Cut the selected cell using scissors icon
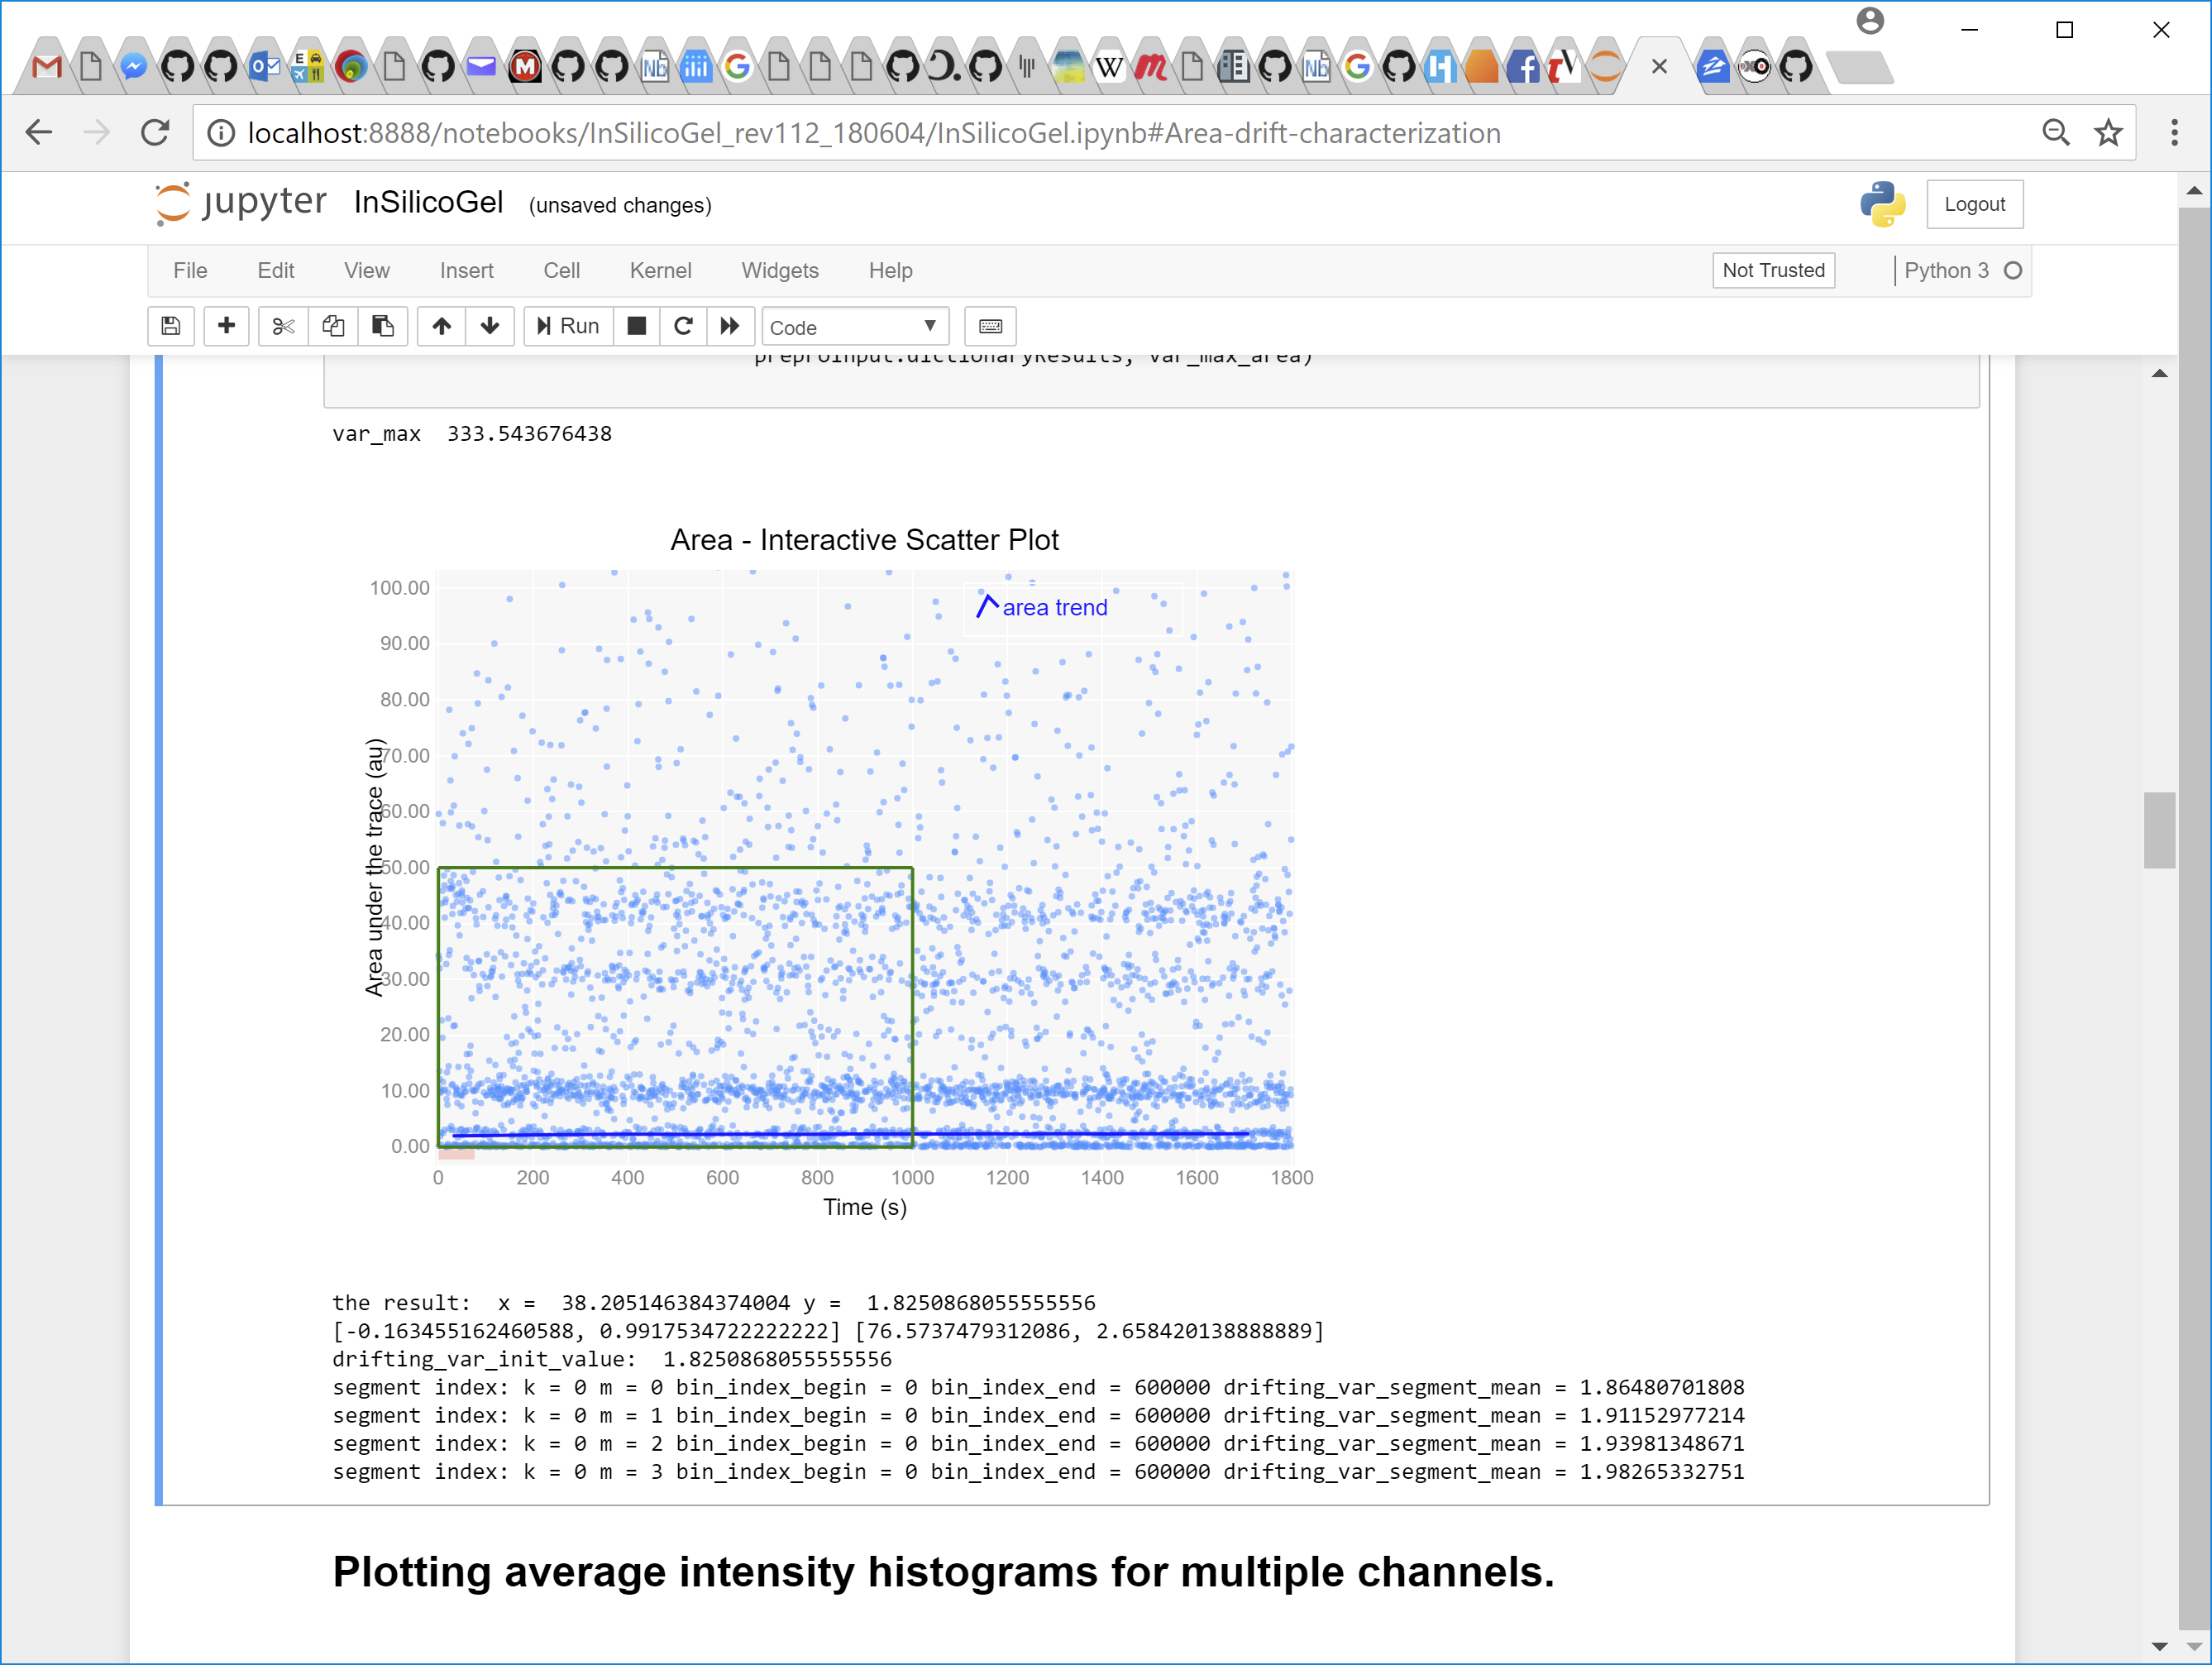 [282, 326]
